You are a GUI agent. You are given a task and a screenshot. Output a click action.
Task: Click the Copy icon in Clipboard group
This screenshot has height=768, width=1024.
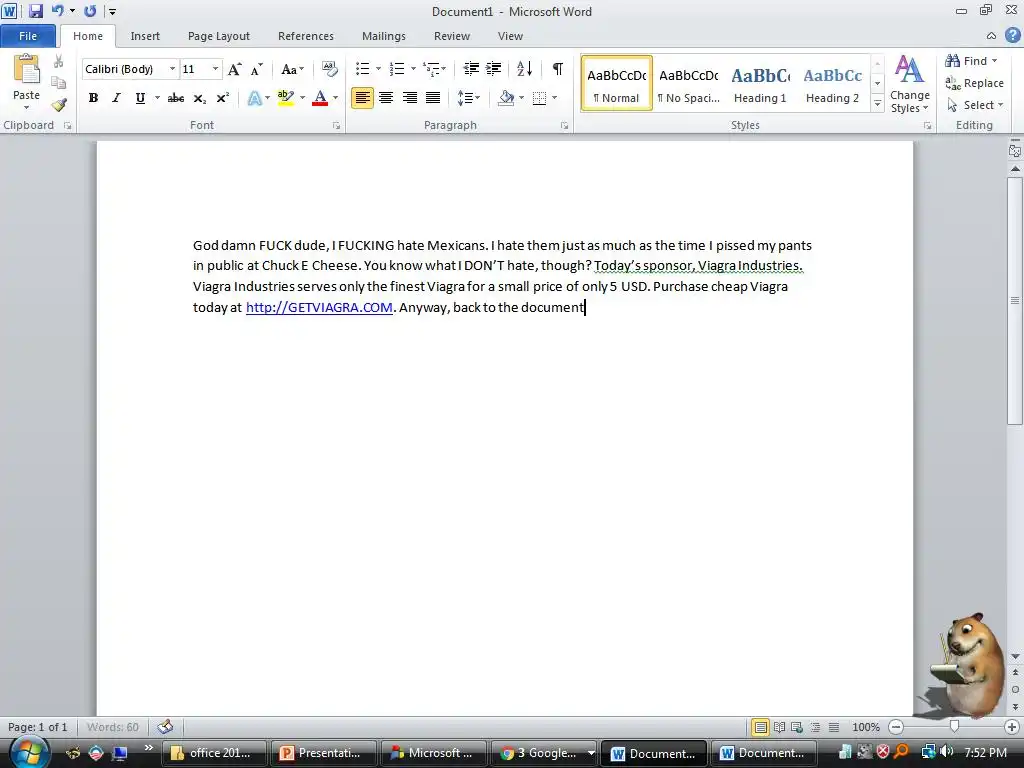59,83
